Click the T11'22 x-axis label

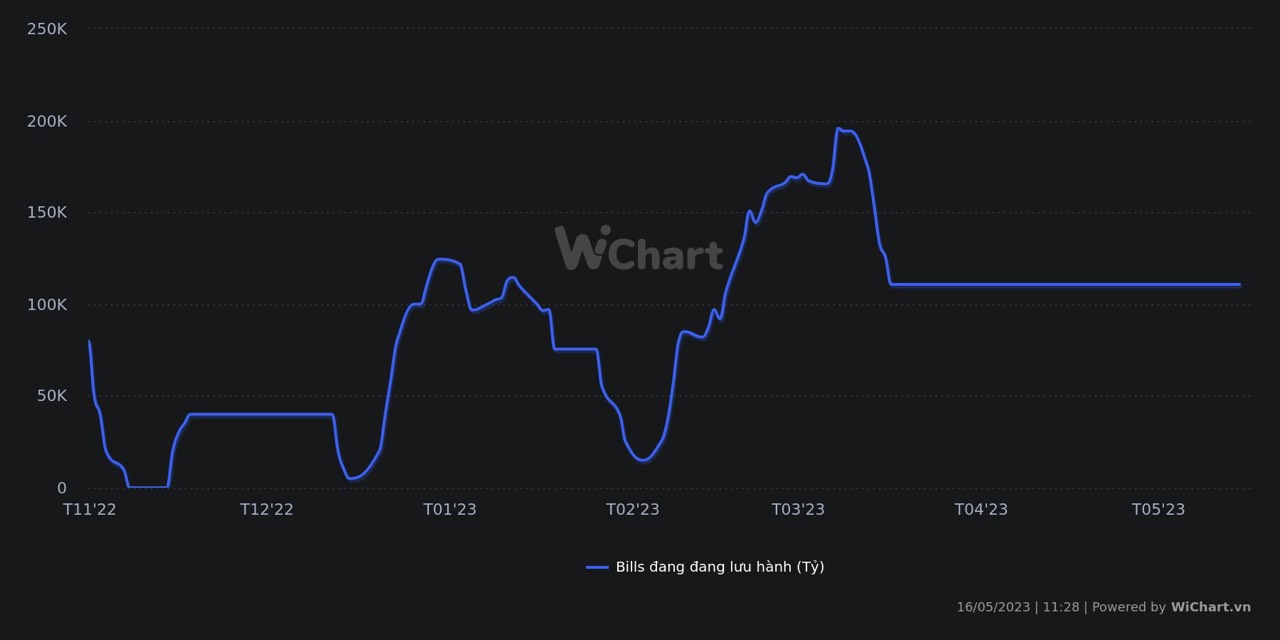click(90, 509)
